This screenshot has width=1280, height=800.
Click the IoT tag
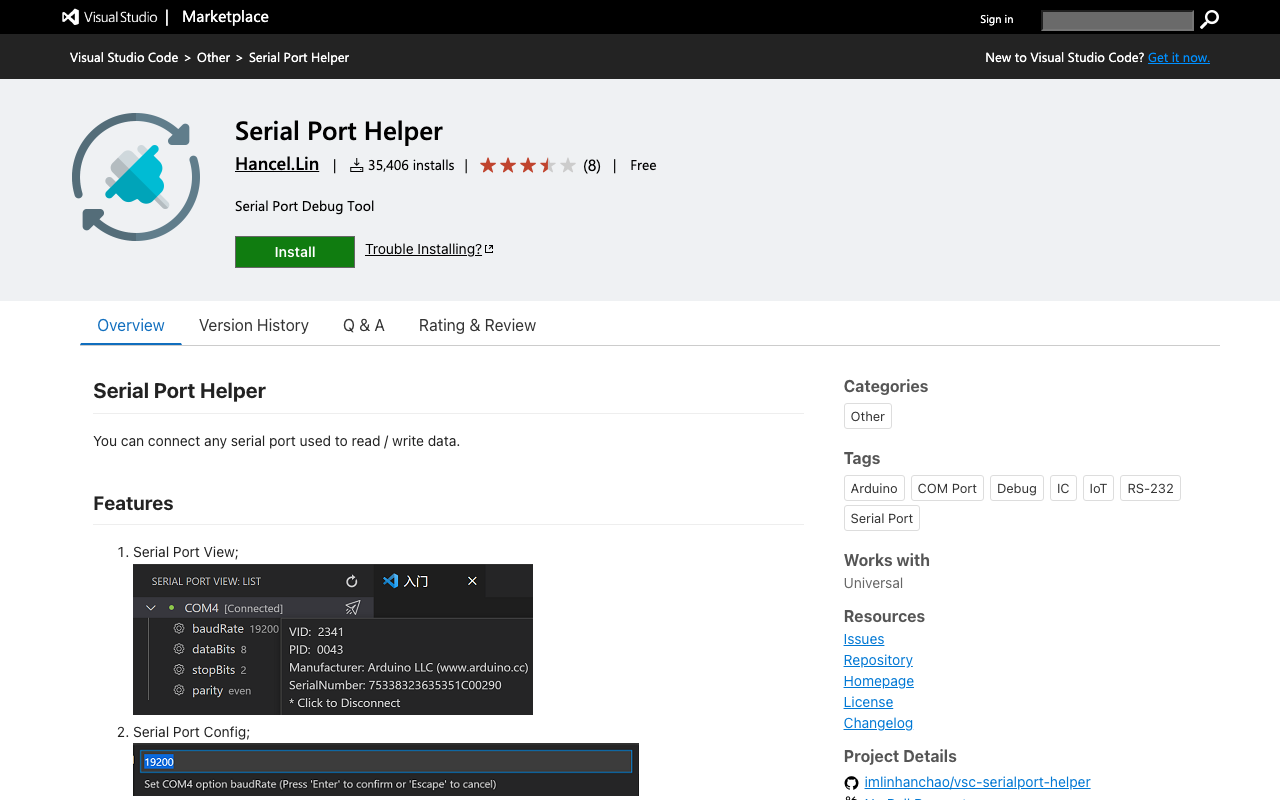pyautogui.click(x=1098, y=488)
